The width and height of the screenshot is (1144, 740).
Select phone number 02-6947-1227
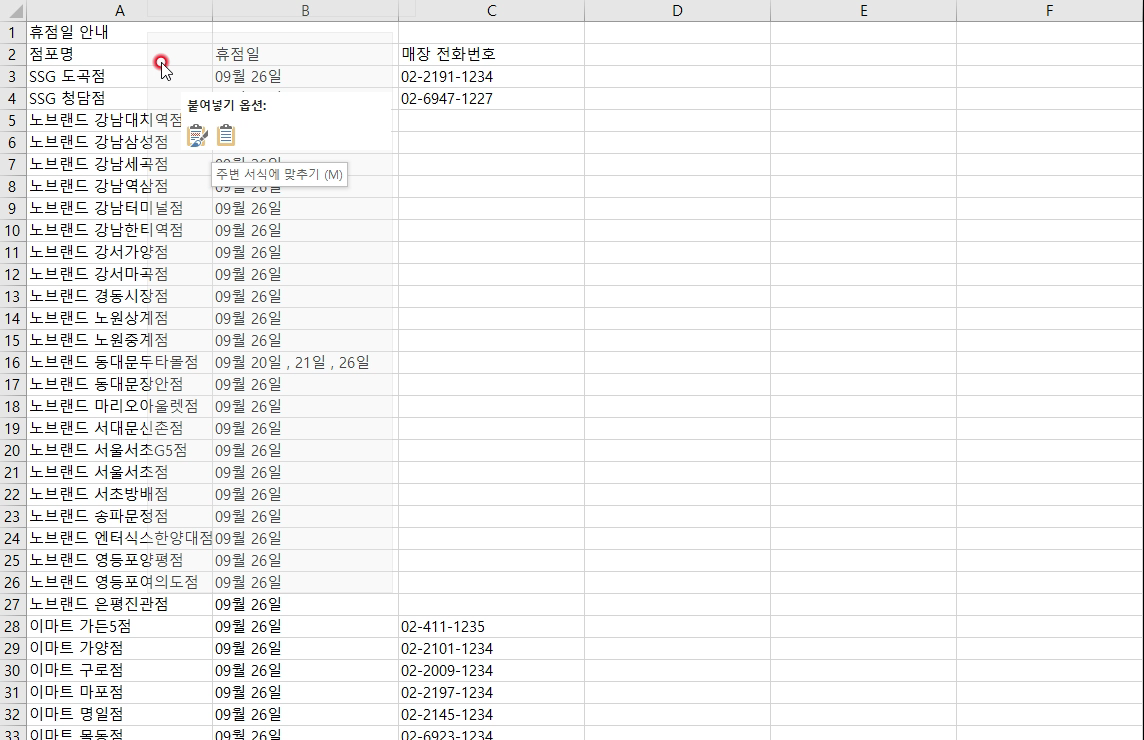pyautogui.click(x=491, y=99)
